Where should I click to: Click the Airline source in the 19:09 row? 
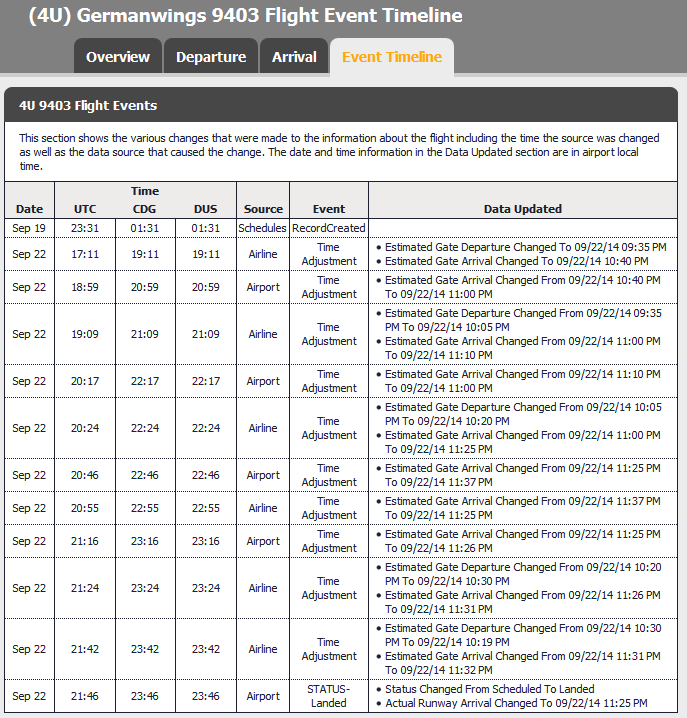click(x=263, y=334)
